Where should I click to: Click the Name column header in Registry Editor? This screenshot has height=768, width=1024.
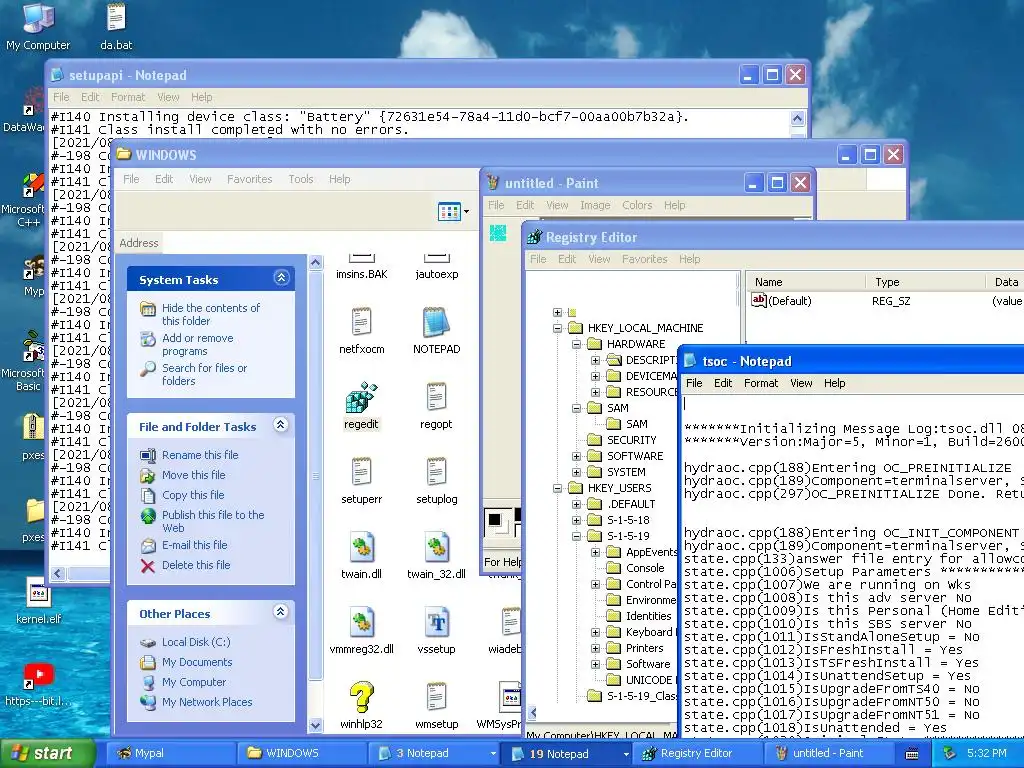[x=806, y=282]
